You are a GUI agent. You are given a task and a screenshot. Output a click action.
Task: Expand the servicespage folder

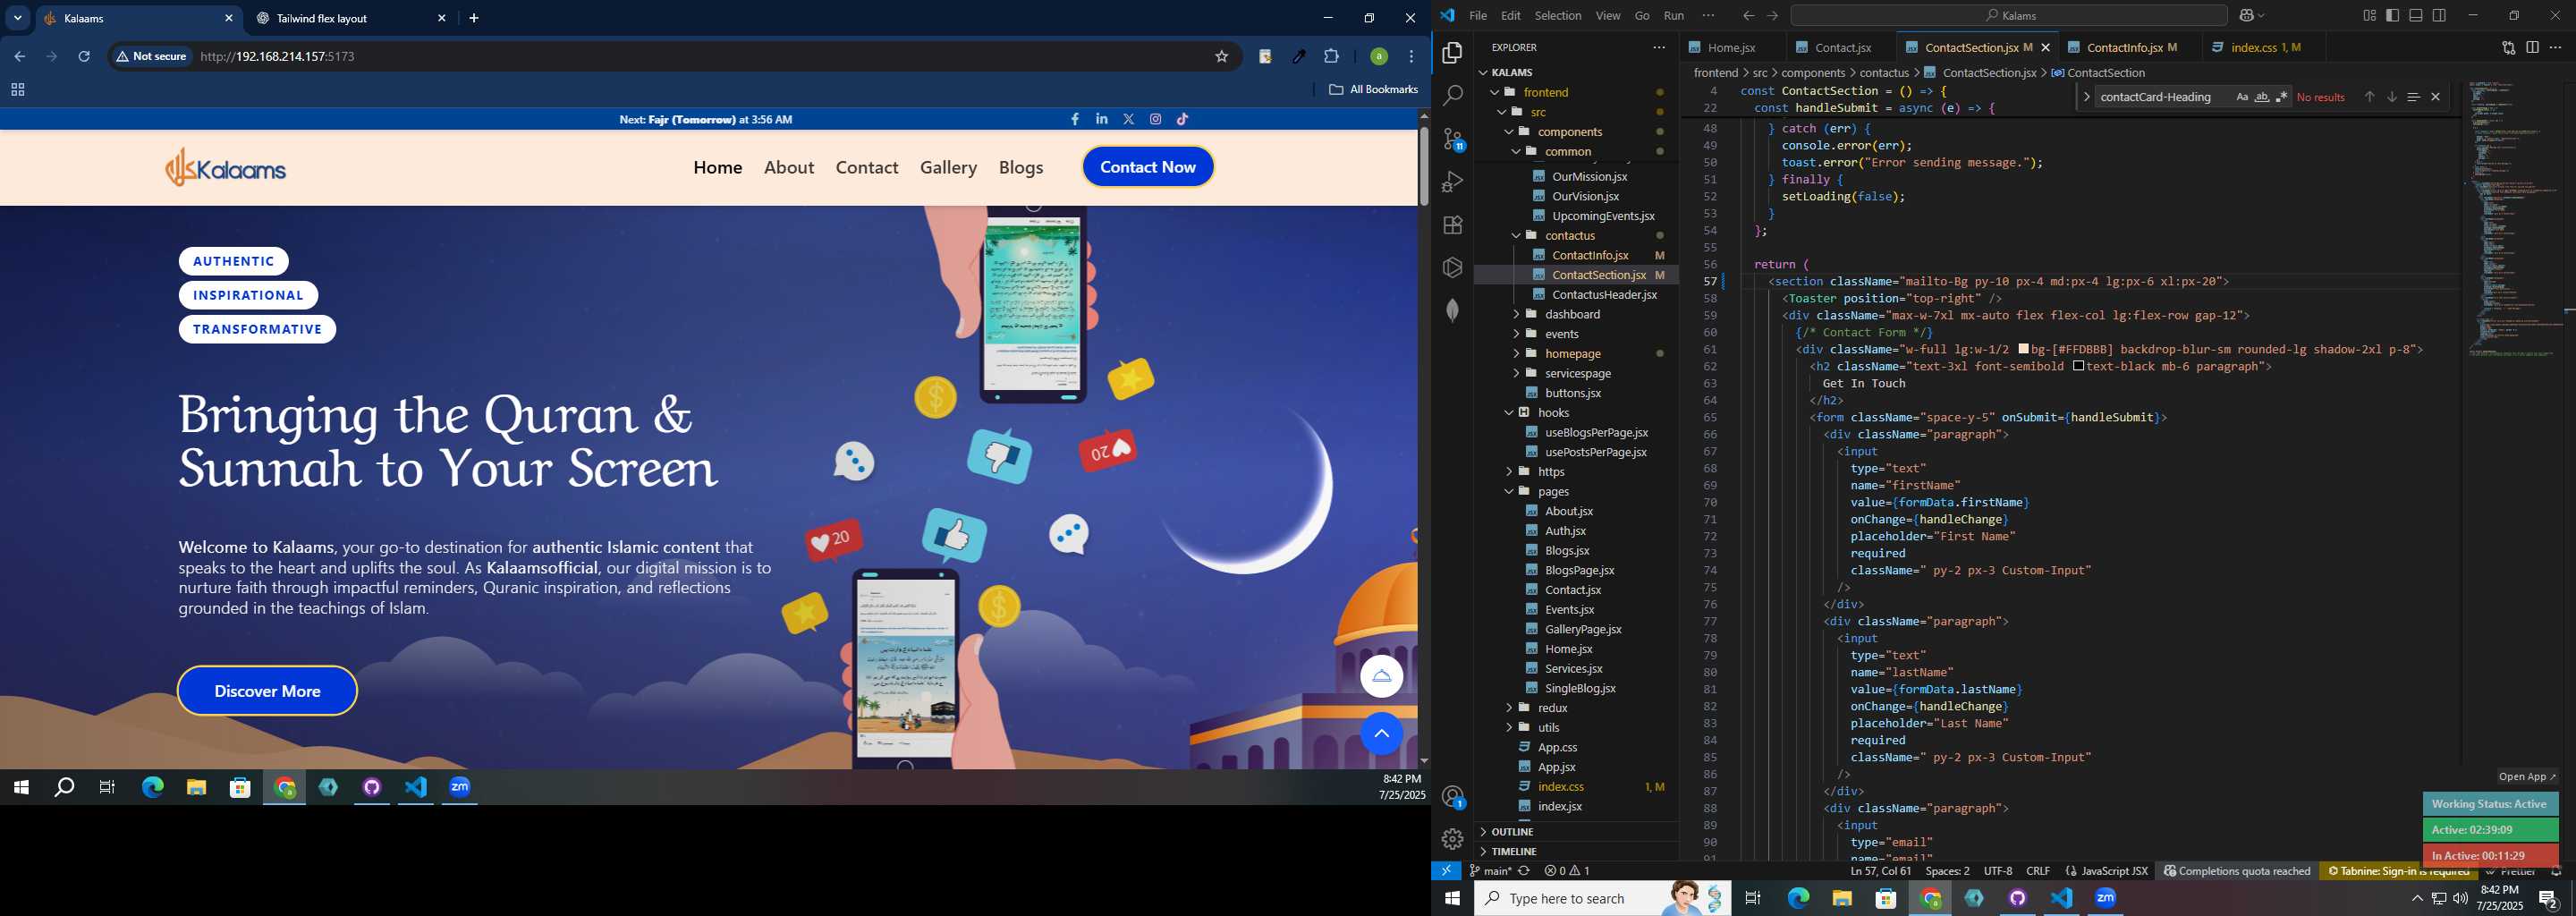tap(1516, 373)
